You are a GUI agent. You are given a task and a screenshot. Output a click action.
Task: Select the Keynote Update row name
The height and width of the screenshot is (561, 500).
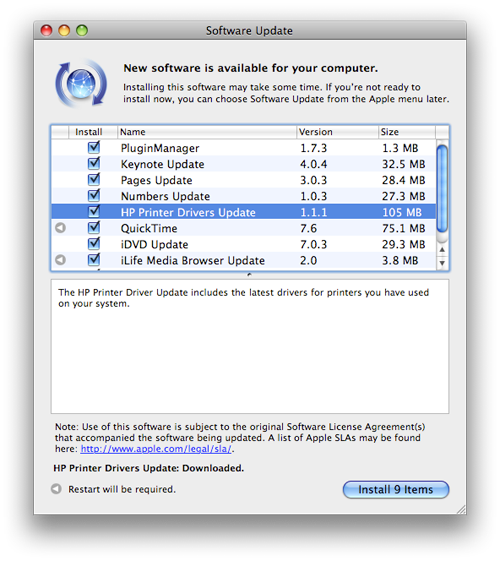click(162, 164)
